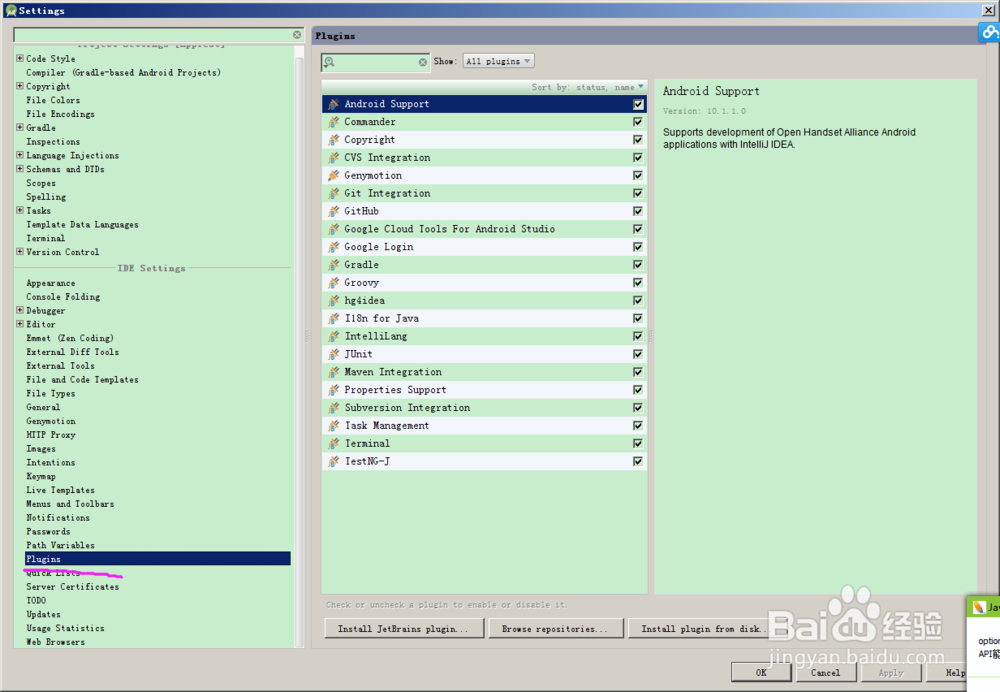Click the TestNG-J plugin icon
The image size is (1000, 692).
[333, 461]
